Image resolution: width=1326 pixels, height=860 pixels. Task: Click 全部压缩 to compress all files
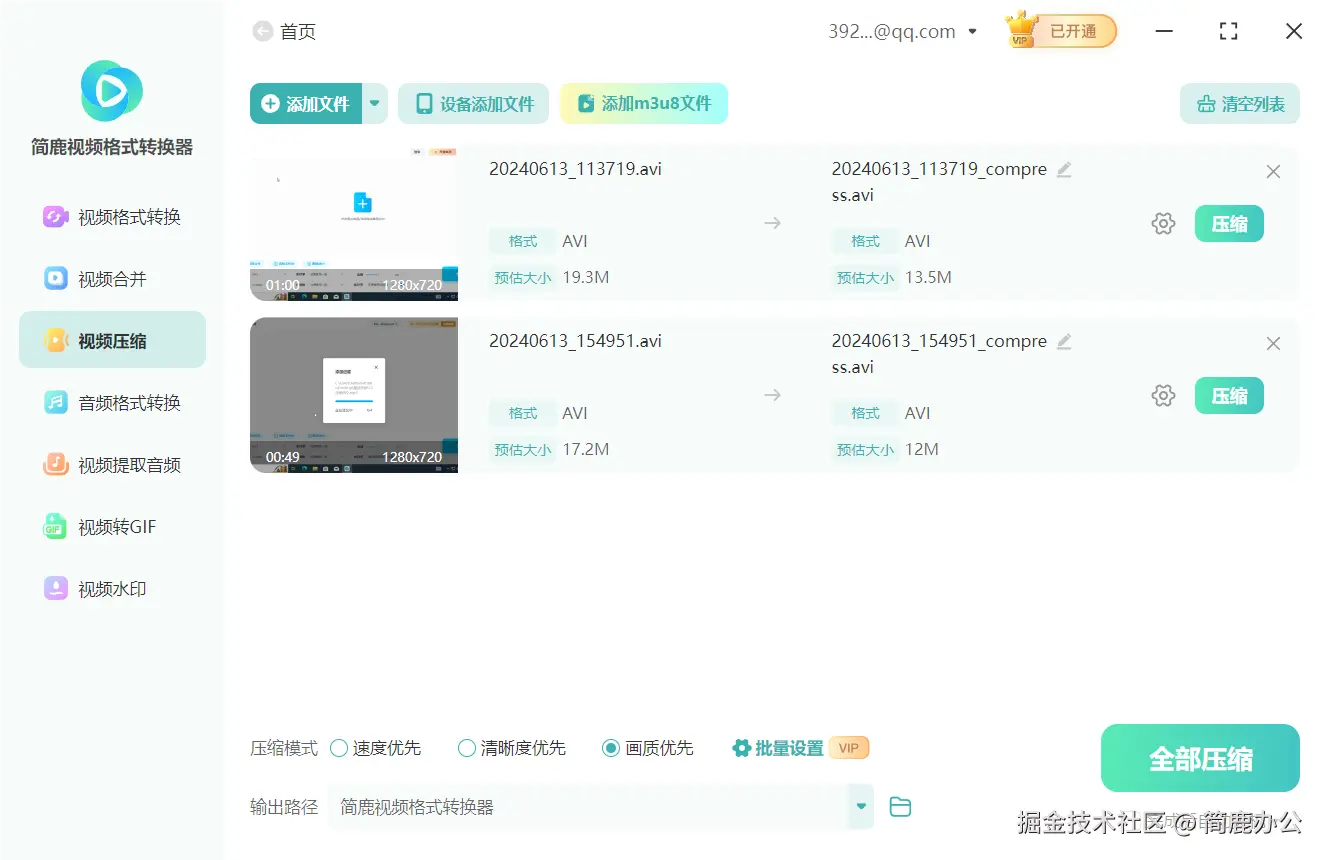tap(1199, 758)
